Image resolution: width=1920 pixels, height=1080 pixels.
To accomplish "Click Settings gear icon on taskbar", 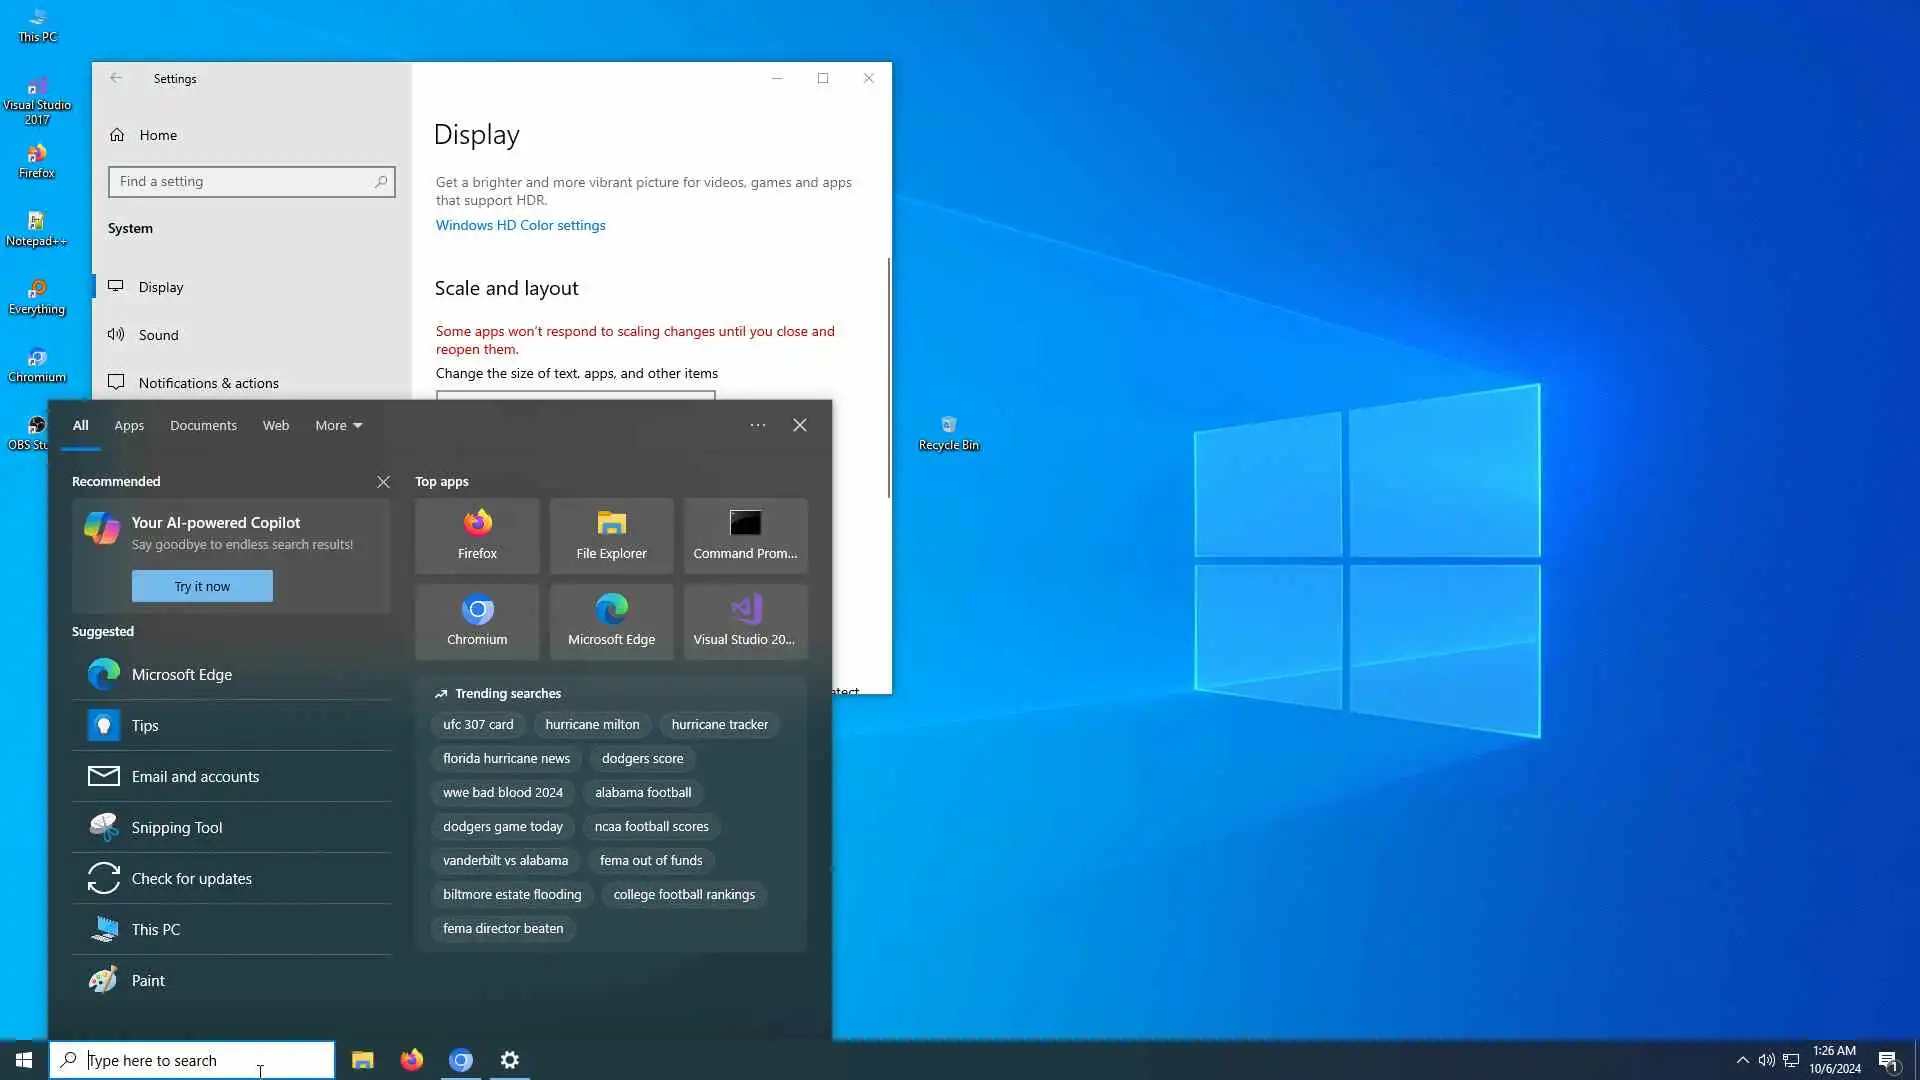I will point(510,1060).
